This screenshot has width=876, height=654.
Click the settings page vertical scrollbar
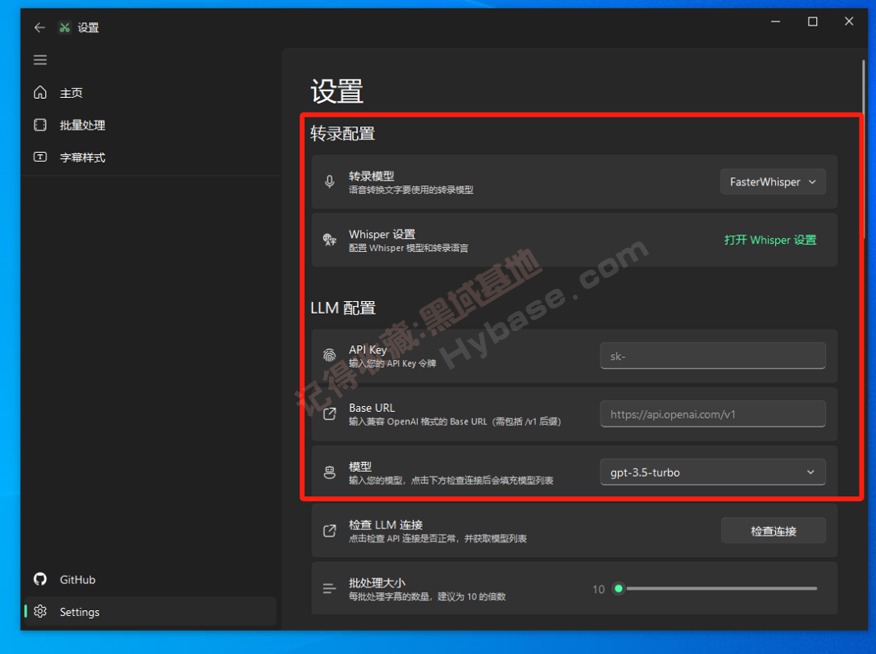point(863,150)
